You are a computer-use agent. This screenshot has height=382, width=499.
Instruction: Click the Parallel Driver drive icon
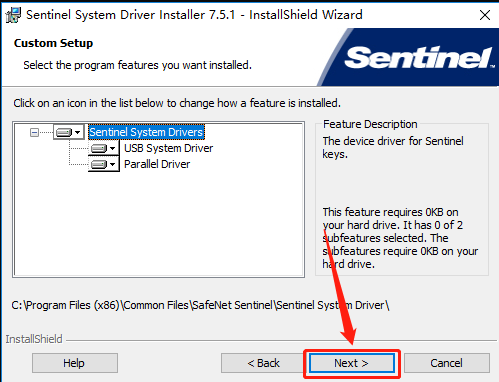99,164
